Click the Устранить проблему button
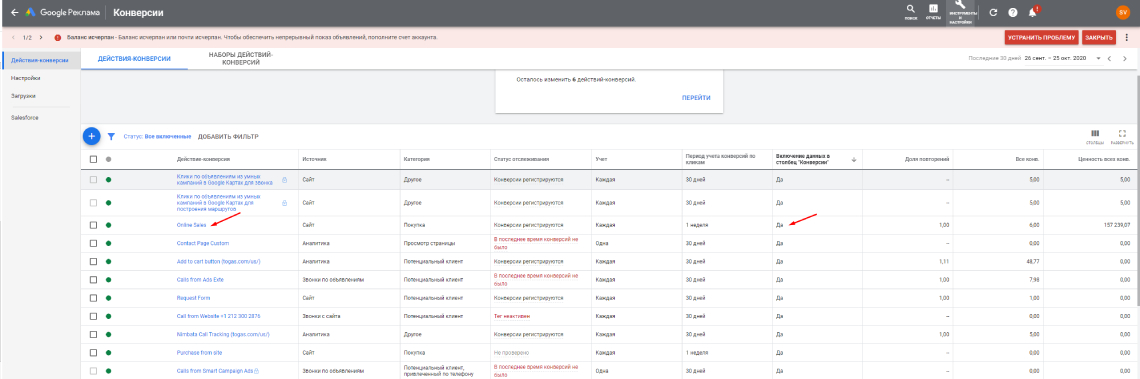This screenshot has height=379, width=1140. 1041,37
